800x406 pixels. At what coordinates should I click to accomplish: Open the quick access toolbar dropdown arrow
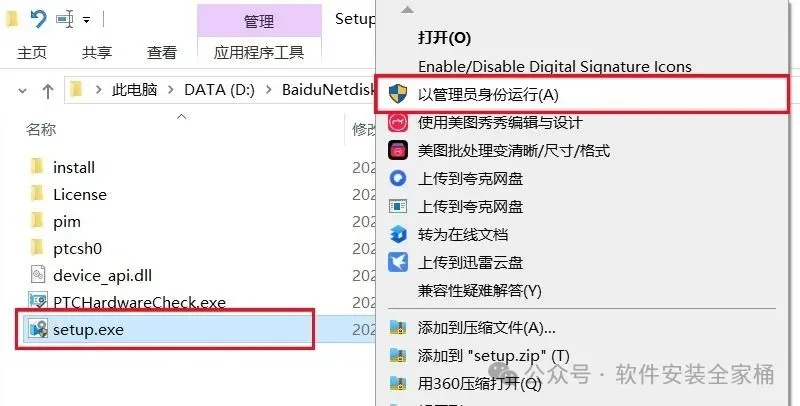coord(87,20)
